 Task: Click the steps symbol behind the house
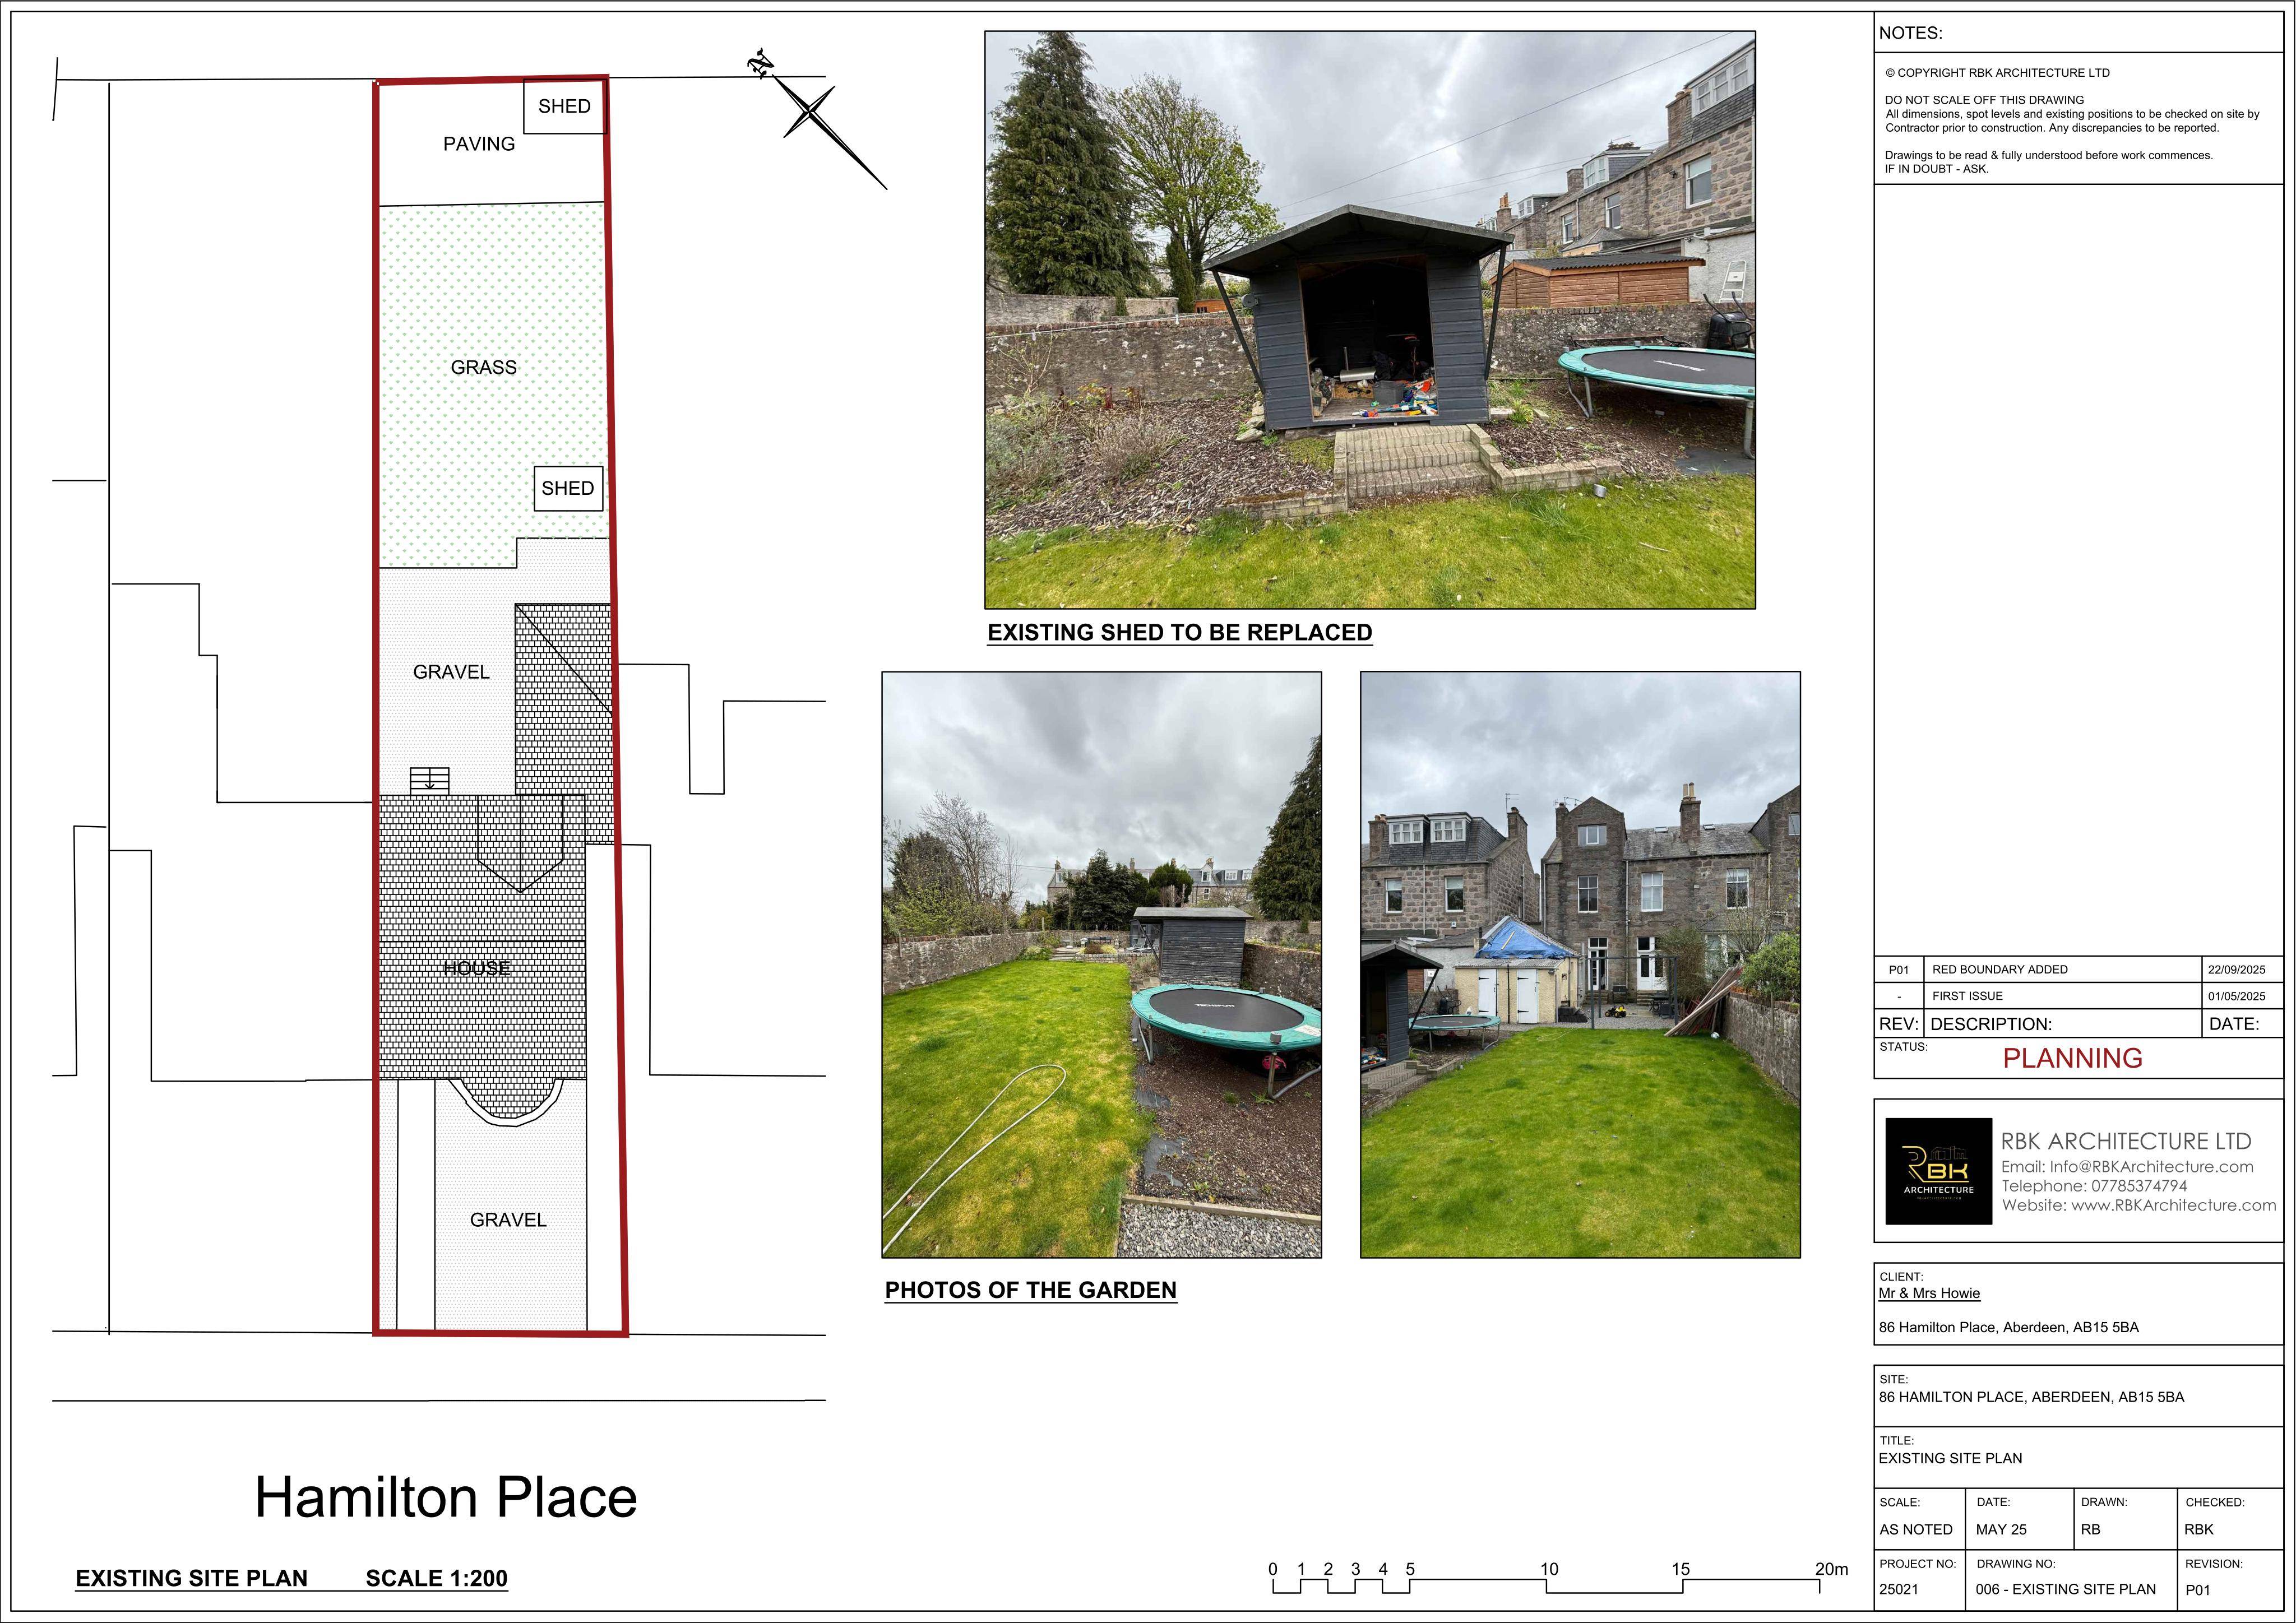pos(430,780)
